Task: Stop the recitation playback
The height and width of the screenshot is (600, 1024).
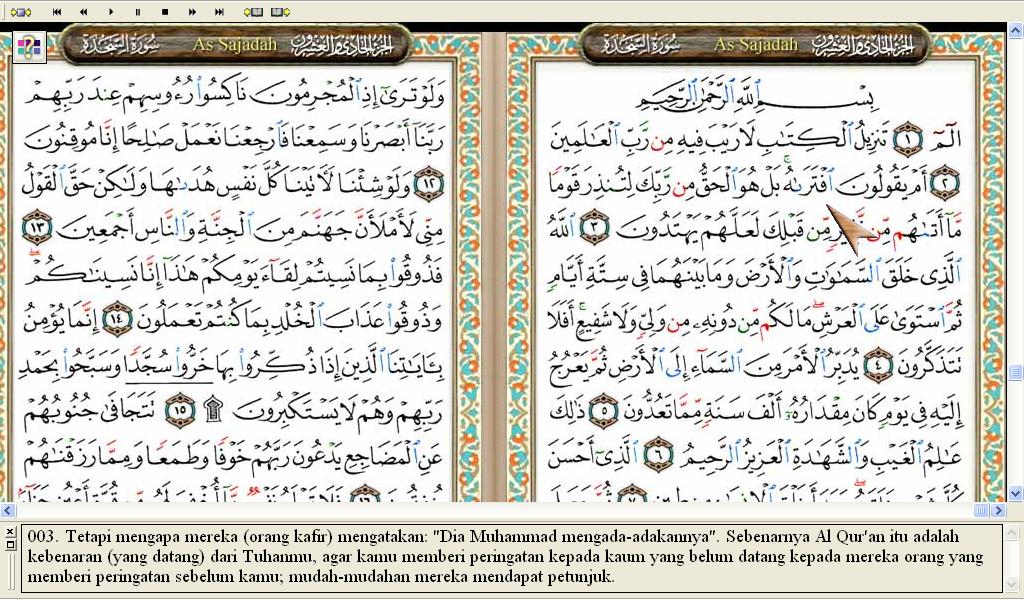Action: click(165, 12)
